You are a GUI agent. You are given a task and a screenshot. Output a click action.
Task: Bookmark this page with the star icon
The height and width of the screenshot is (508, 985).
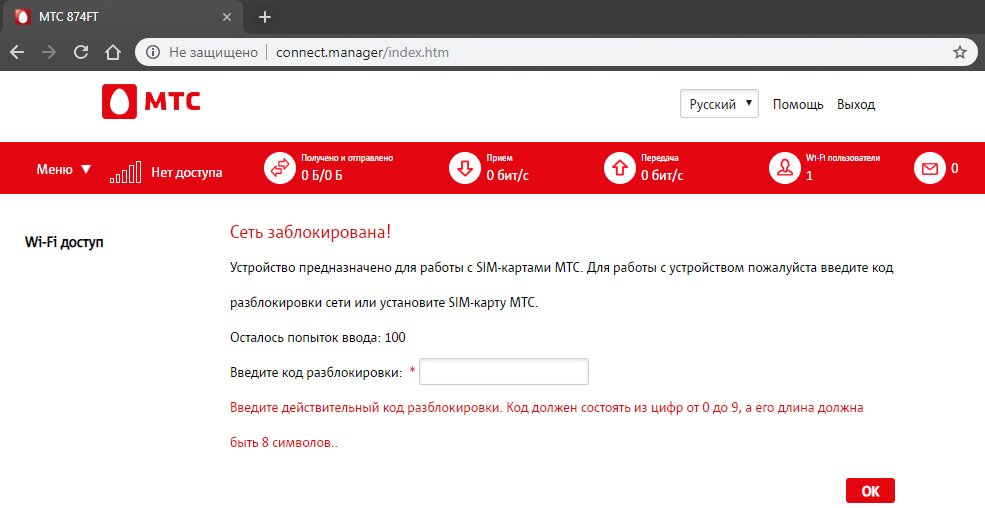(x=960, y=52)
